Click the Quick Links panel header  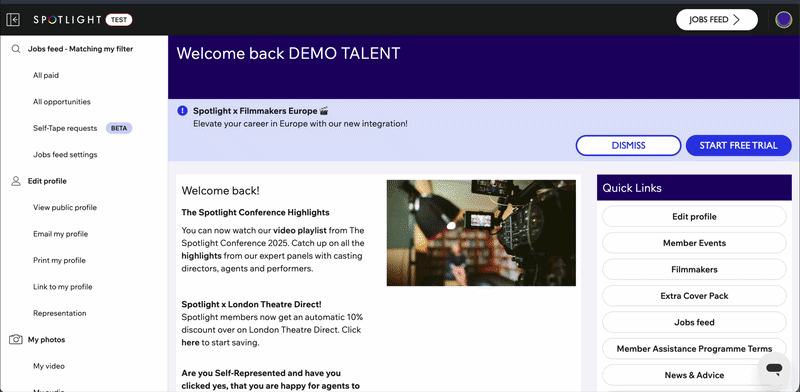click(694, 188)
